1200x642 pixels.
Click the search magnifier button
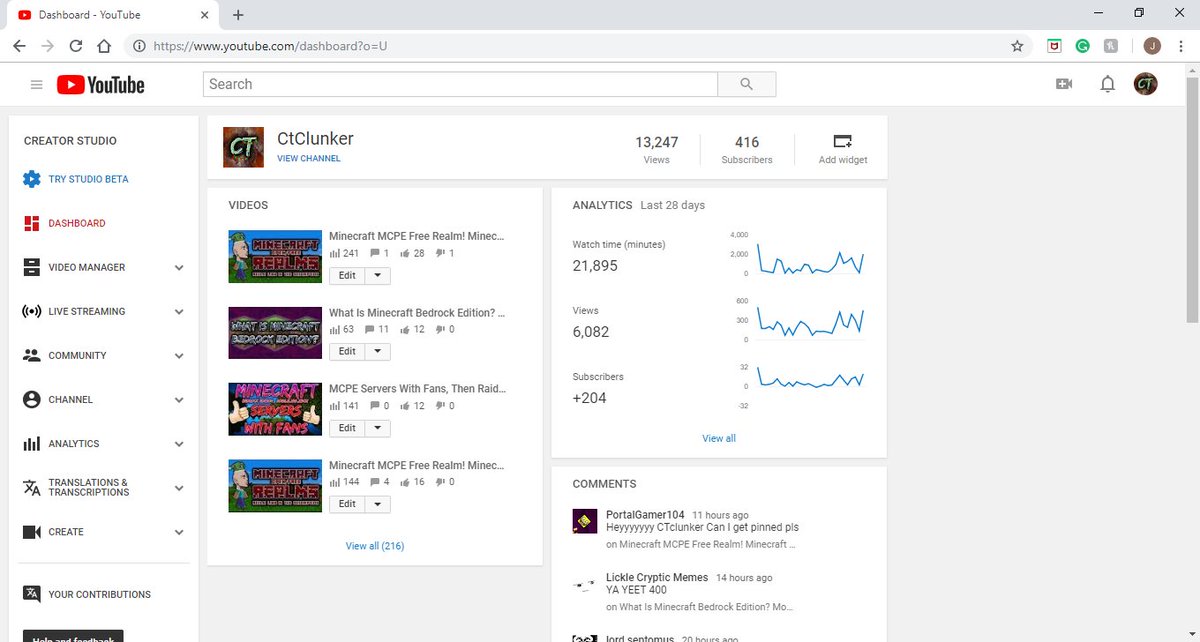747,84
